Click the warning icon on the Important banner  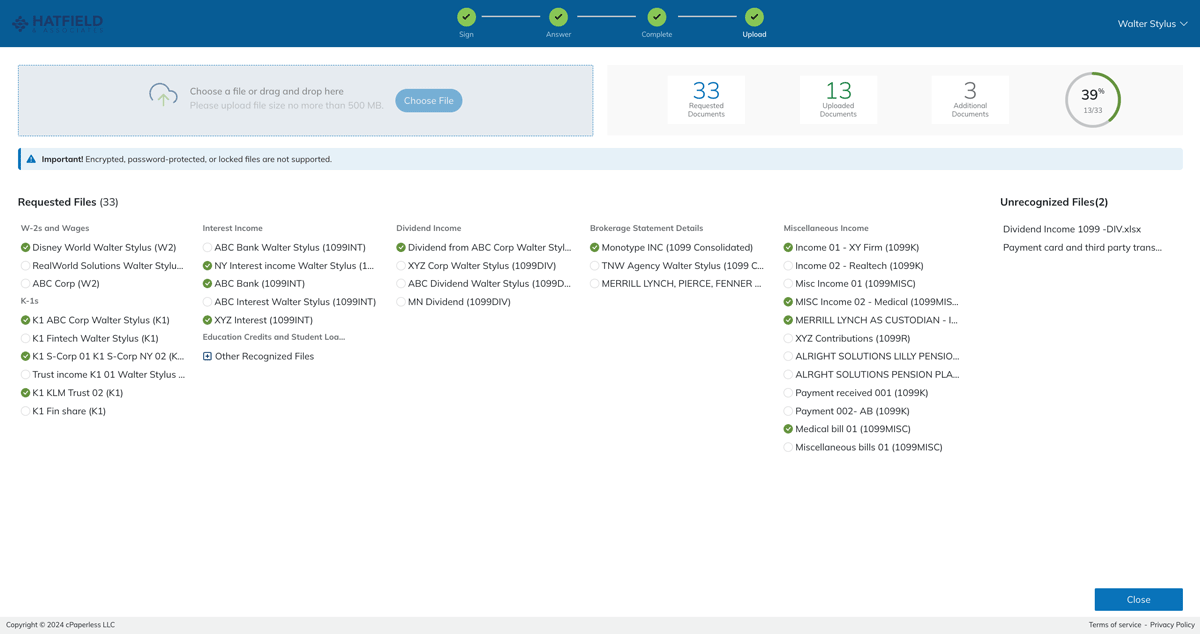(28, 158)
